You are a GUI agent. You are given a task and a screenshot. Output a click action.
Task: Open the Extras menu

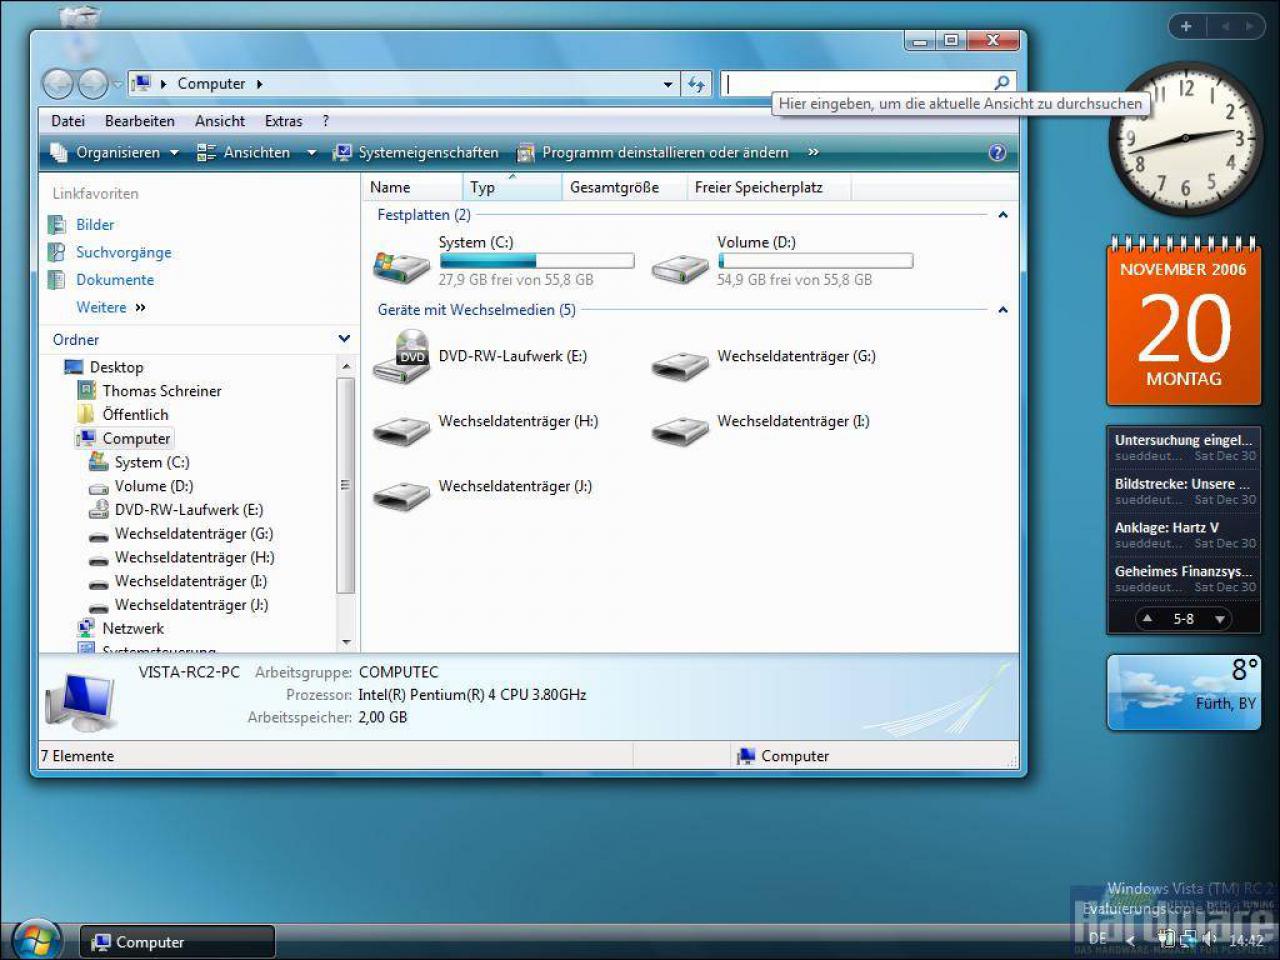(283, 121)
